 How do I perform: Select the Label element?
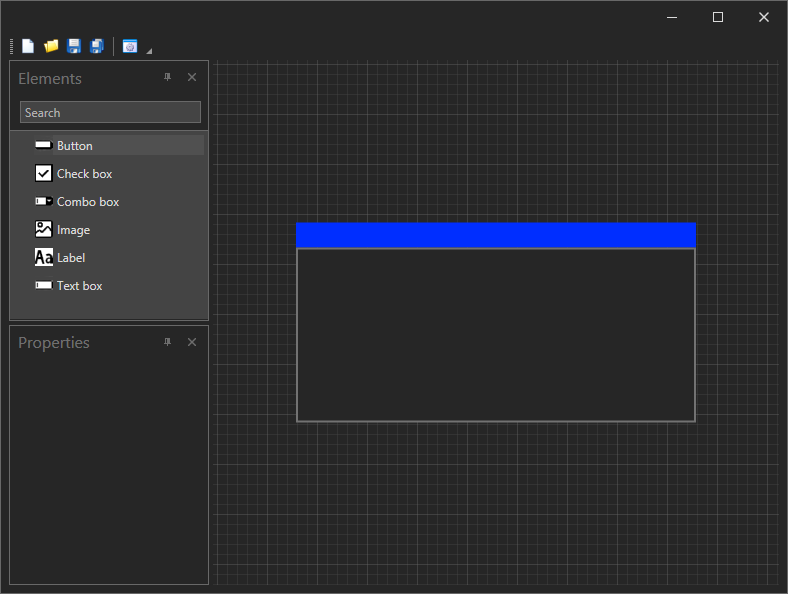tap(119, 257)
